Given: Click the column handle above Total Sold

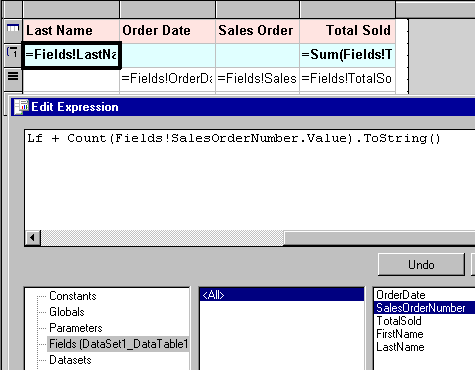Looking at the screenshot, I should (x=348, y=9).
